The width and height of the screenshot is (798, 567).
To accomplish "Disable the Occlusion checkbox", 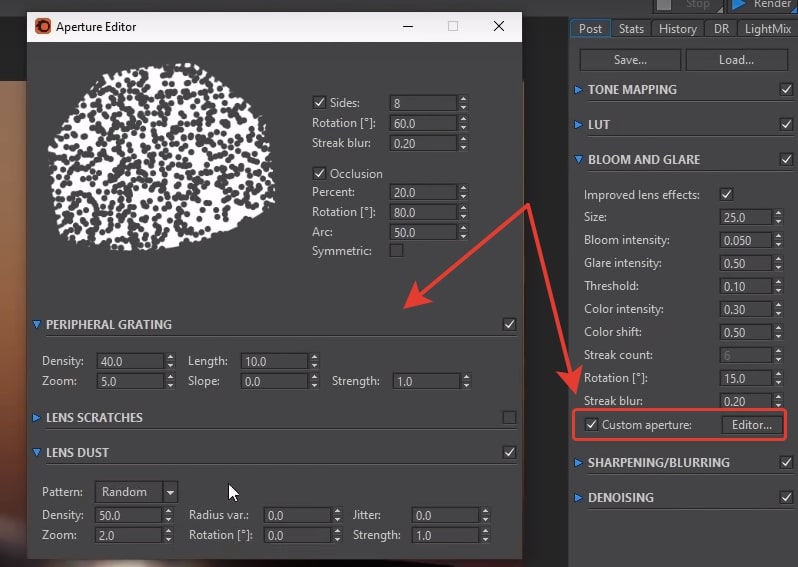I will [x=320, y=173].
